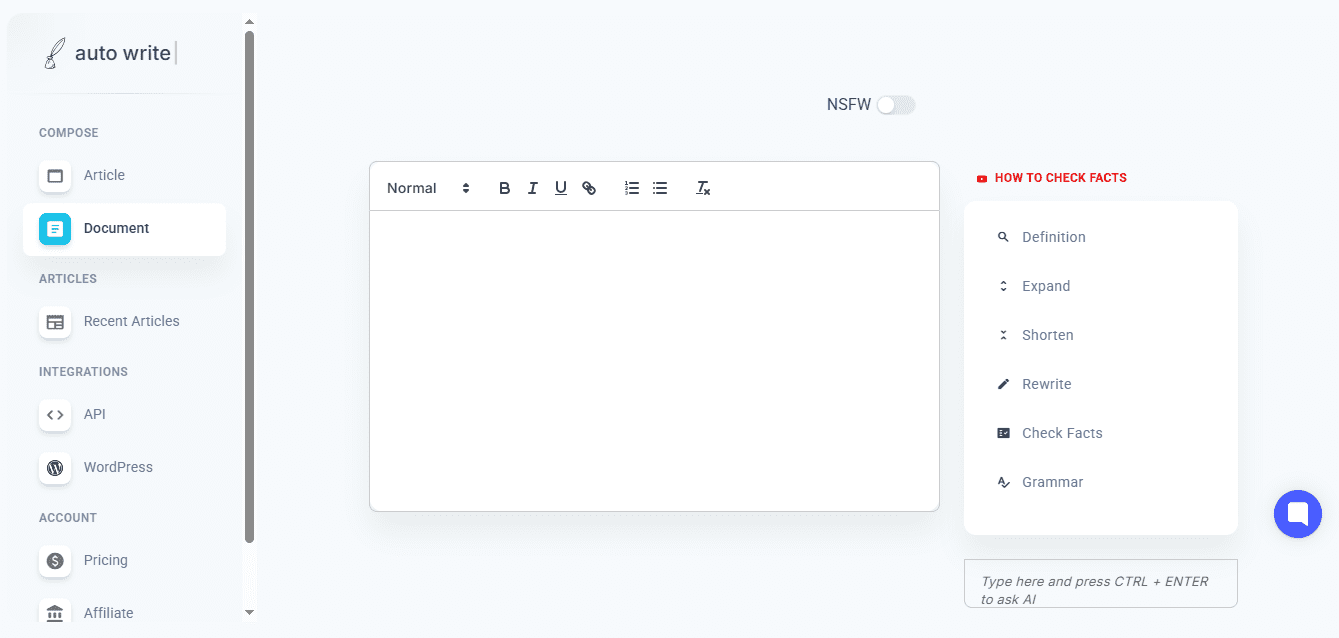Open the WordPress integration page

point(118,467)
